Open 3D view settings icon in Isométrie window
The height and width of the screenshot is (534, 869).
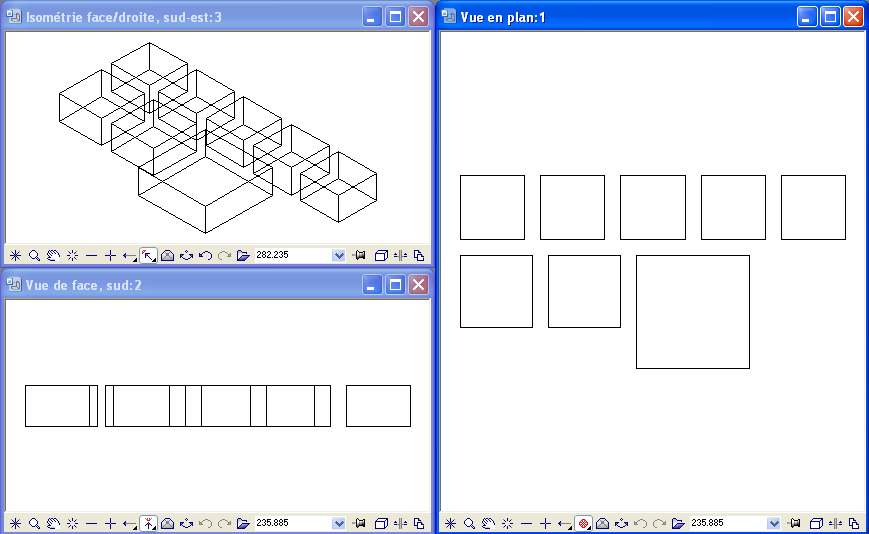point(167,255)
